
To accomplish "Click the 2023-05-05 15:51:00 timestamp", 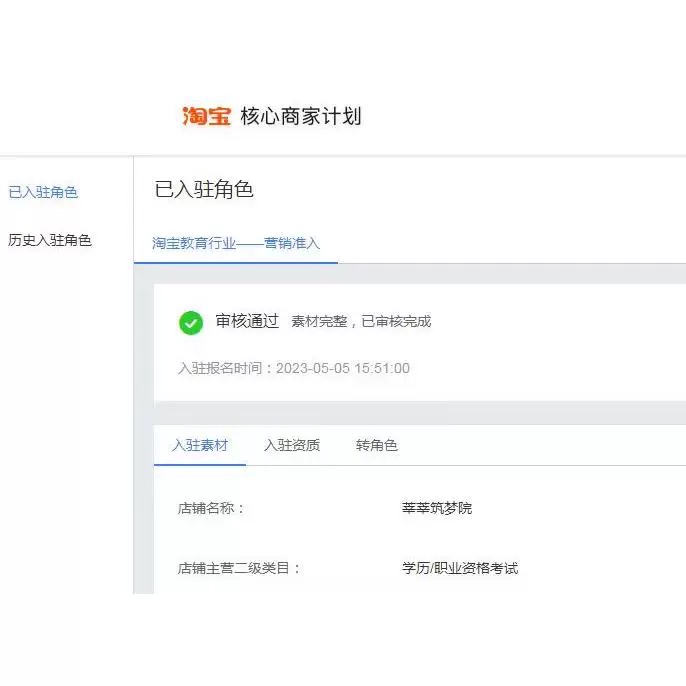I will (x=342, y=368).
